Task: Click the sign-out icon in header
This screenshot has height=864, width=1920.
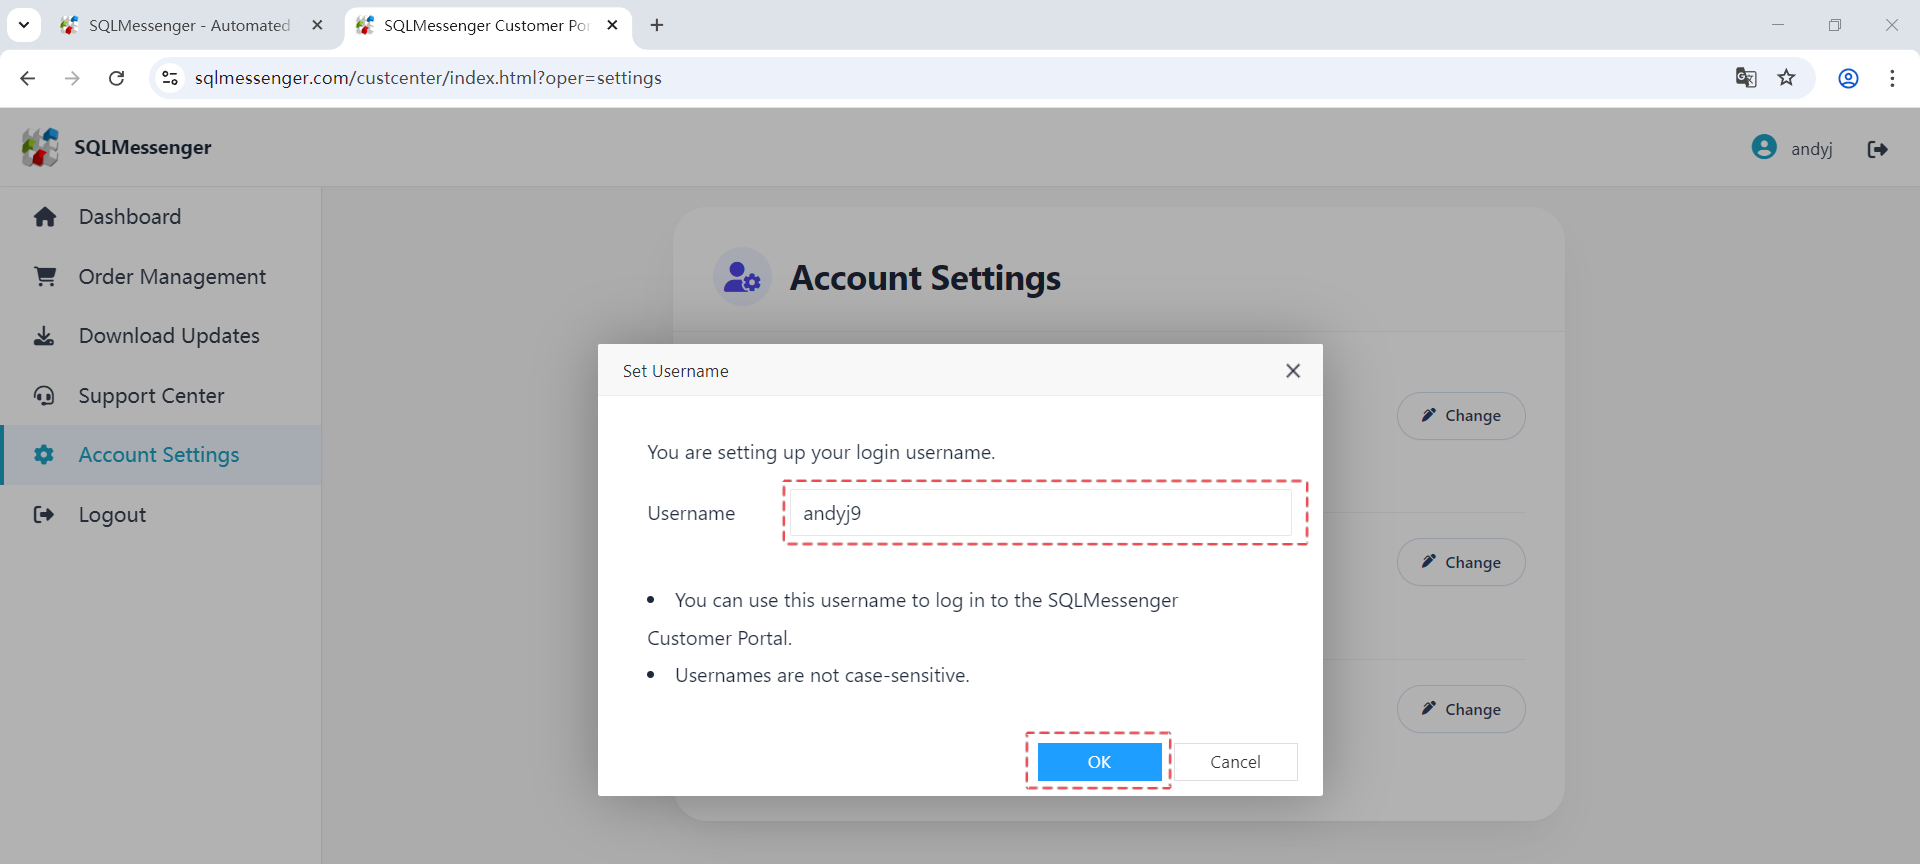Action: tap(1877, 149)
